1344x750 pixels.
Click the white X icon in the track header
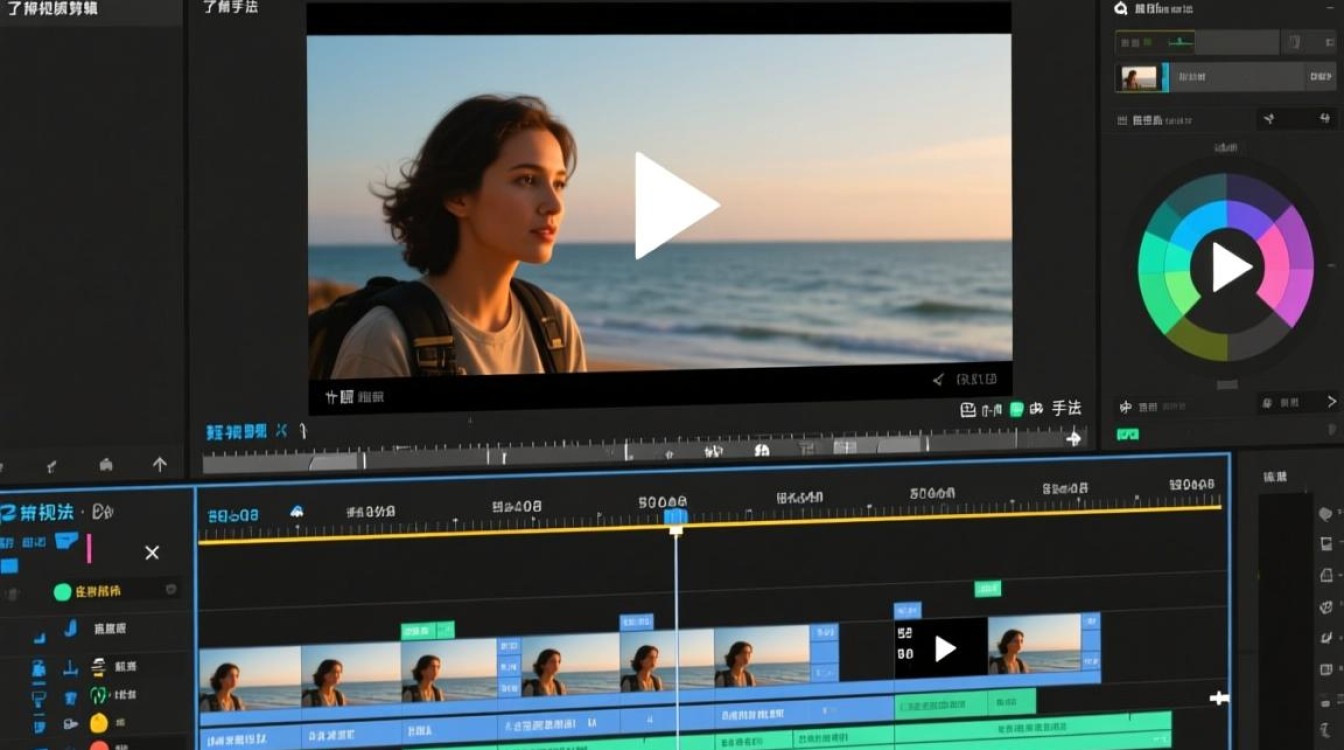(152, 552)
